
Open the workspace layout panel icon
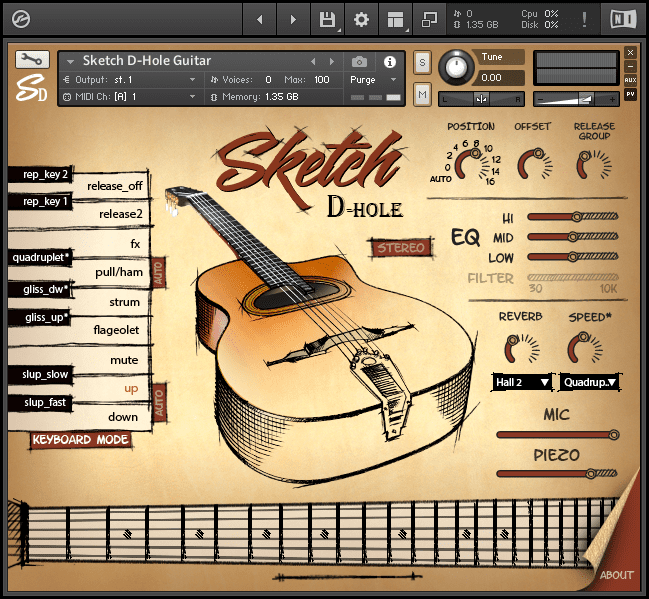395,19
